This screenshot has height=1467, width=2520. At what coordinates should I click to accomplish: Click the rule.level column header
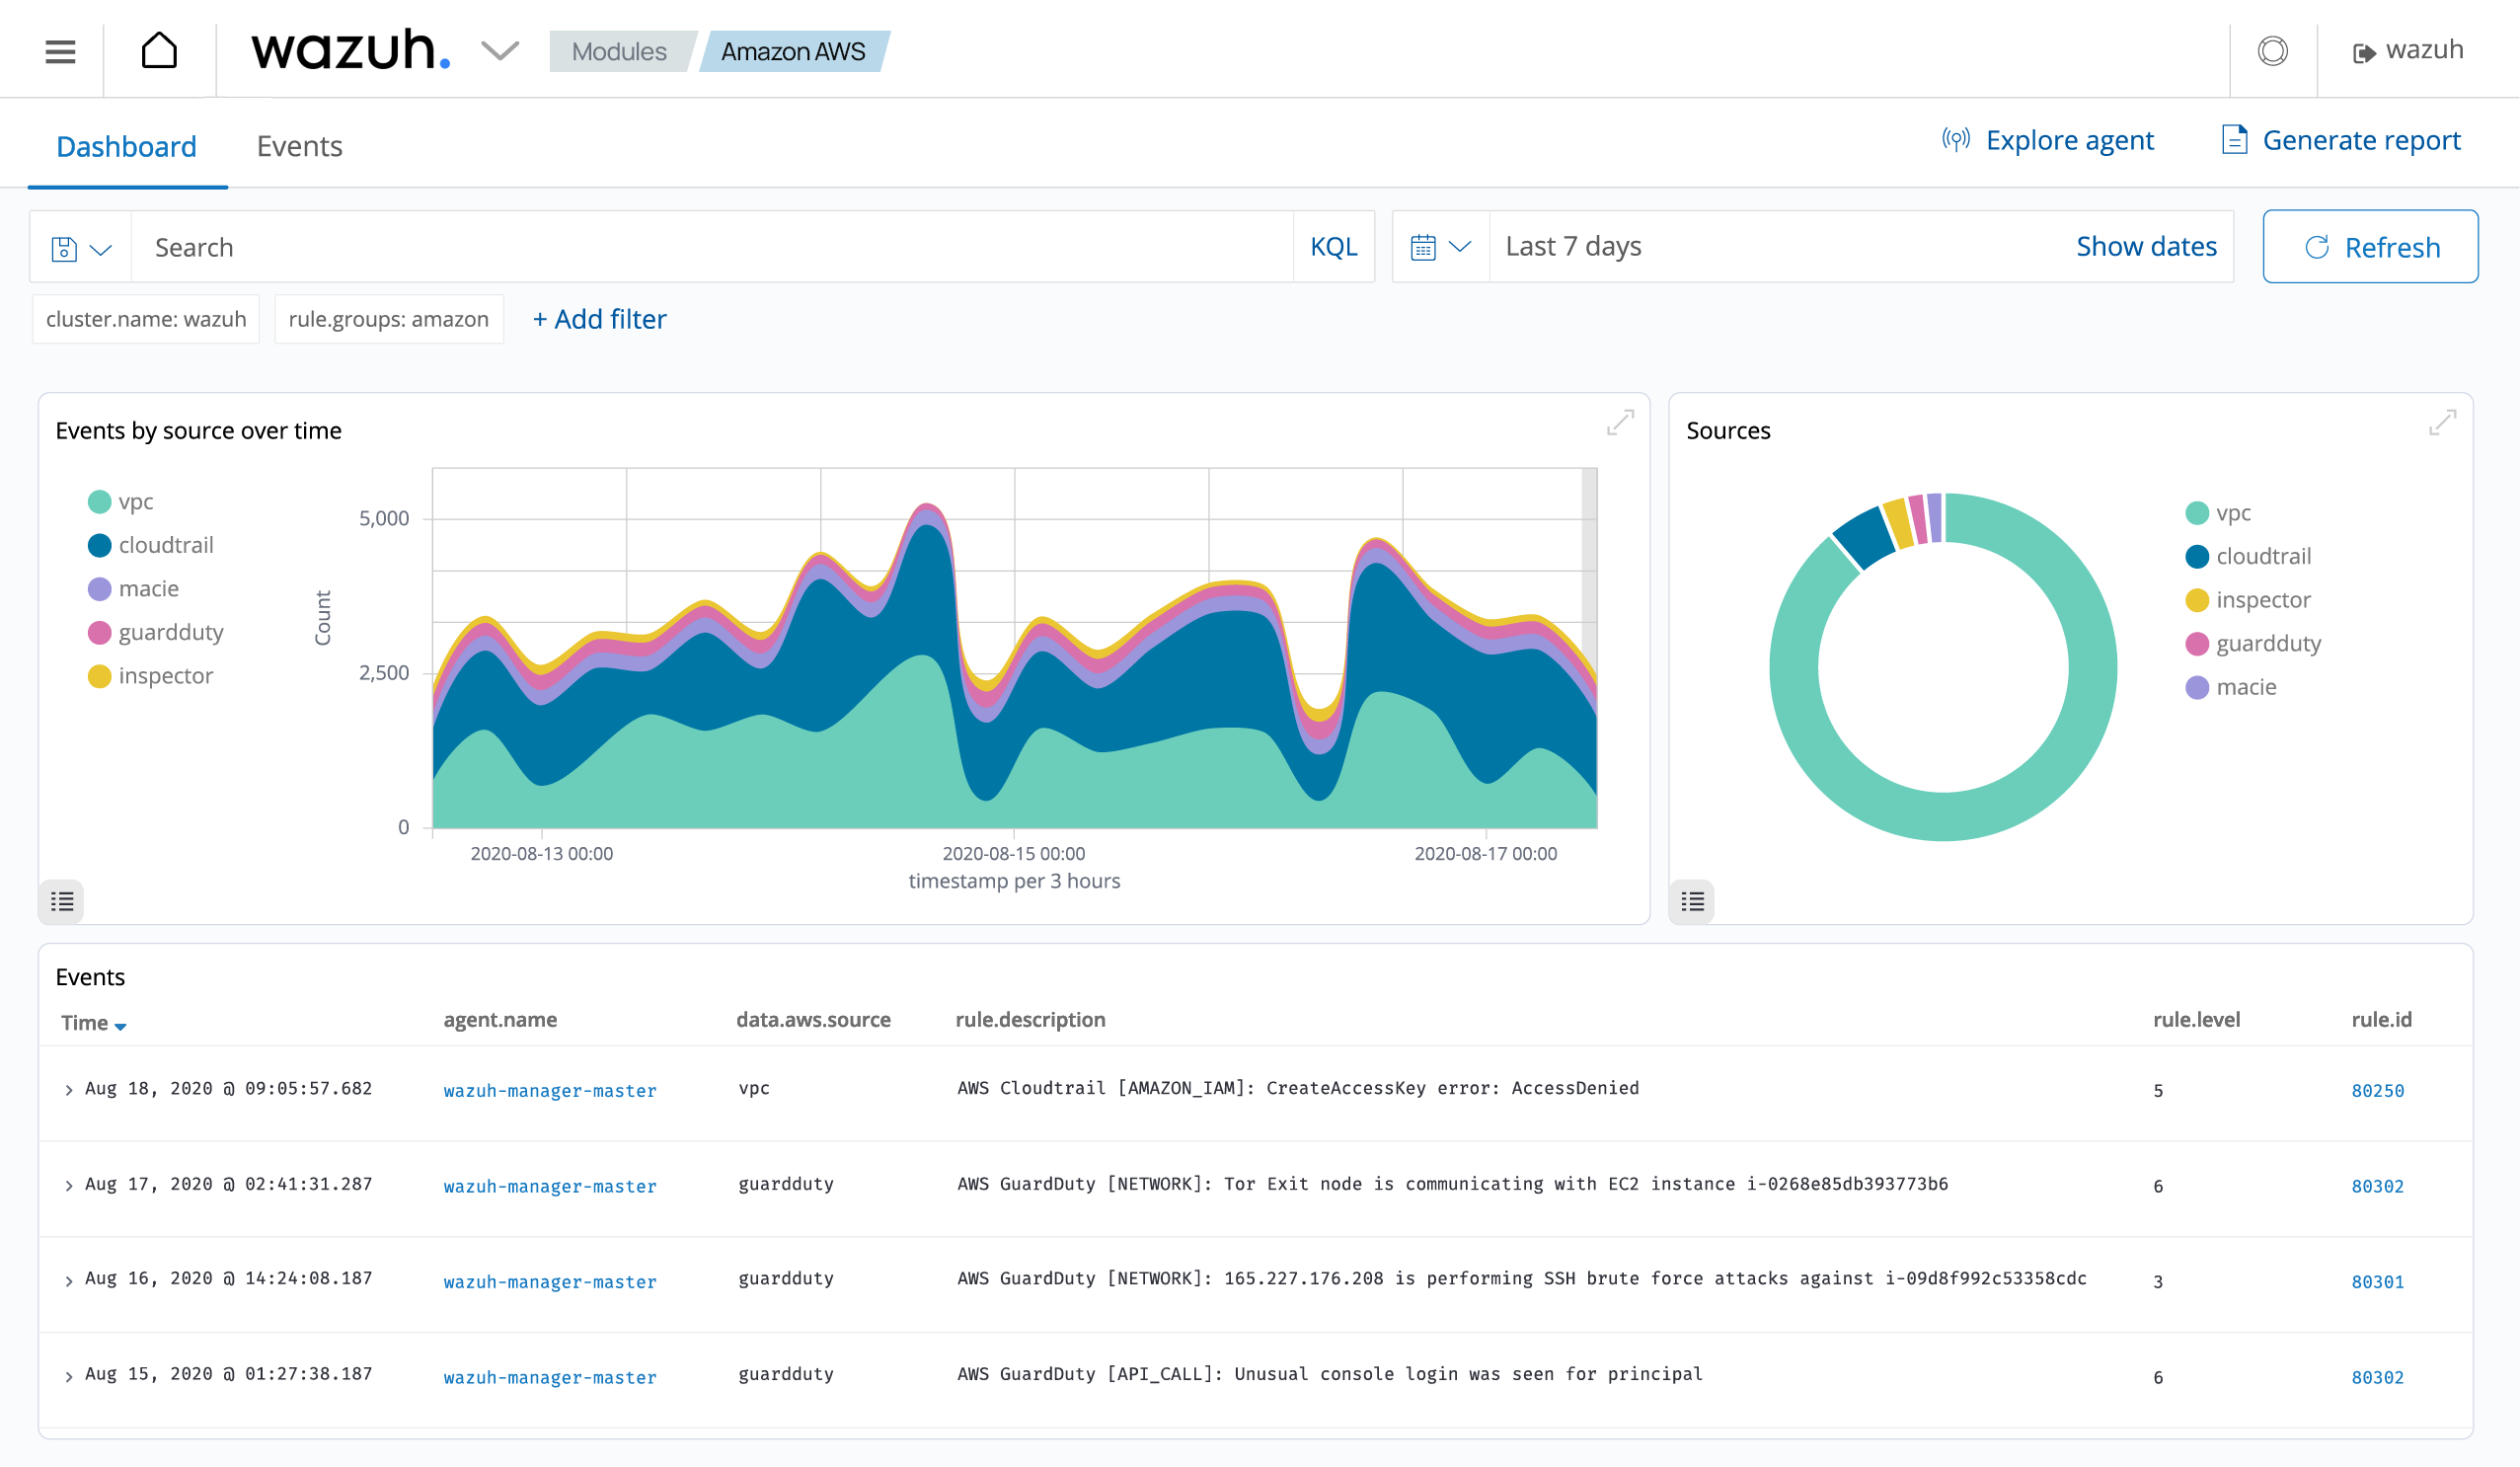click(2197, 1020)
